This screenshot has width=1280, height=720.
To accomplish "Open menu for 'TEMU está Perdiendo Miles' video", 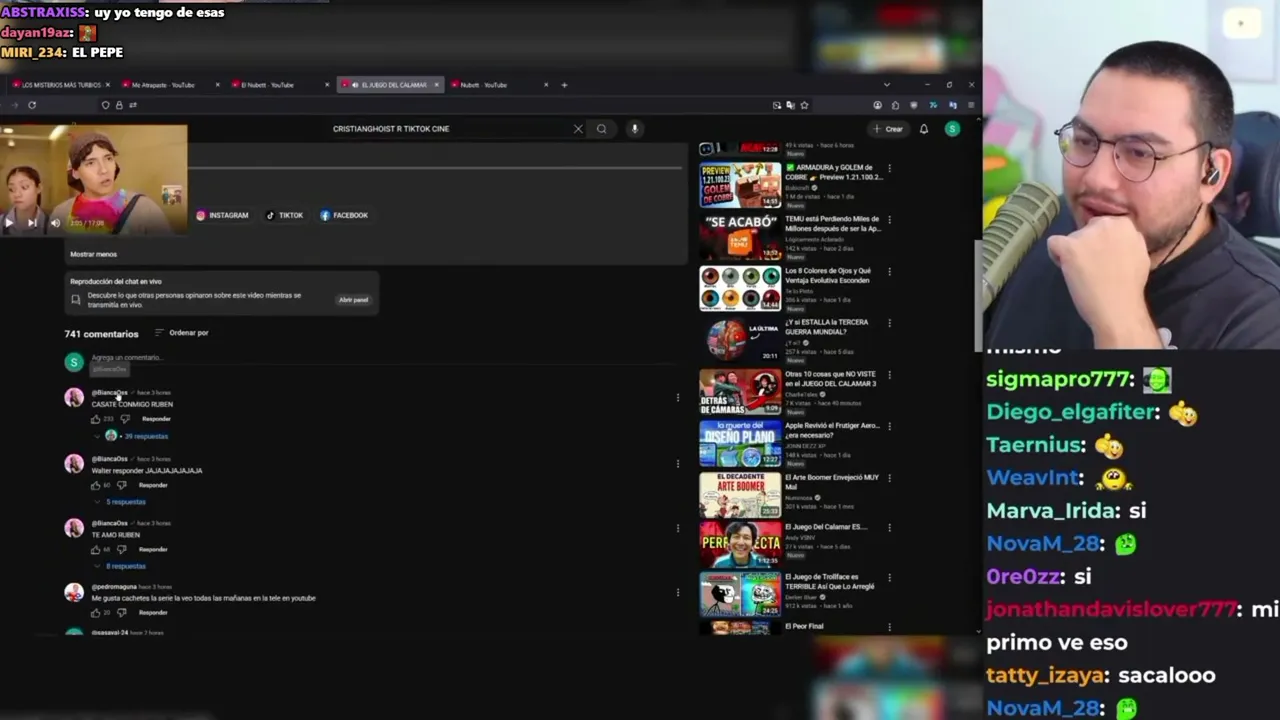I will pyautogui.click(x=889, y=220).
